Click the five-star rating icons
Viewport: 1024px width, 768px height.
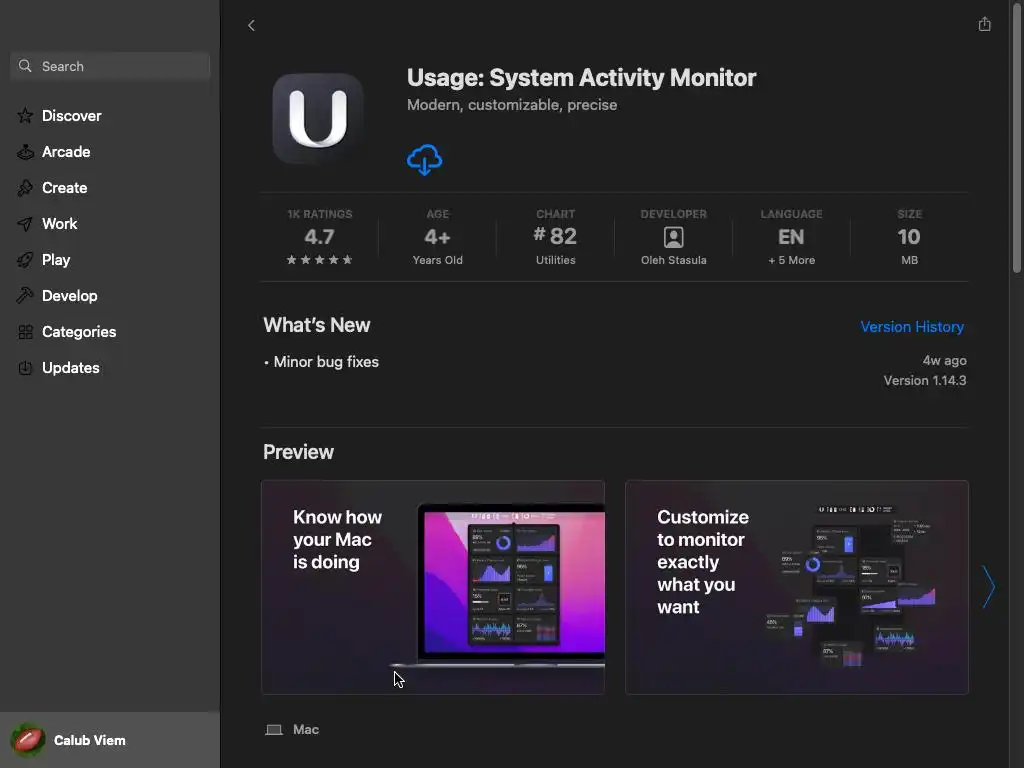click(x=319, y=260)
